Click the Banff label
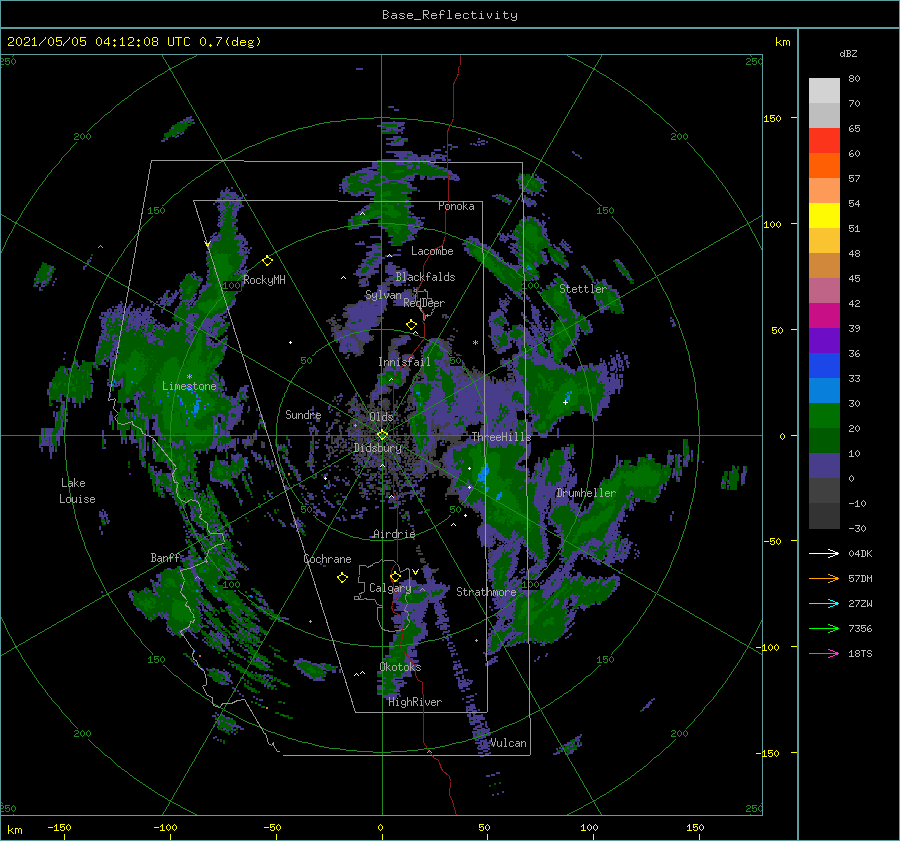The image size is (900, 841). point(165,558)
